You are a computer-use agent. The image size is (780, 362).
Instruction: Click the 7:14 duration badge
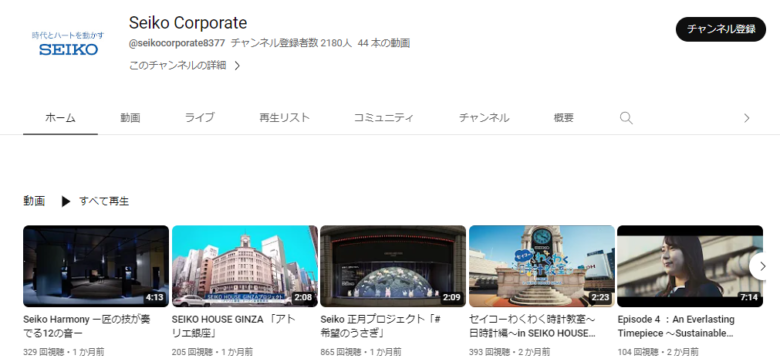[748, 298]
